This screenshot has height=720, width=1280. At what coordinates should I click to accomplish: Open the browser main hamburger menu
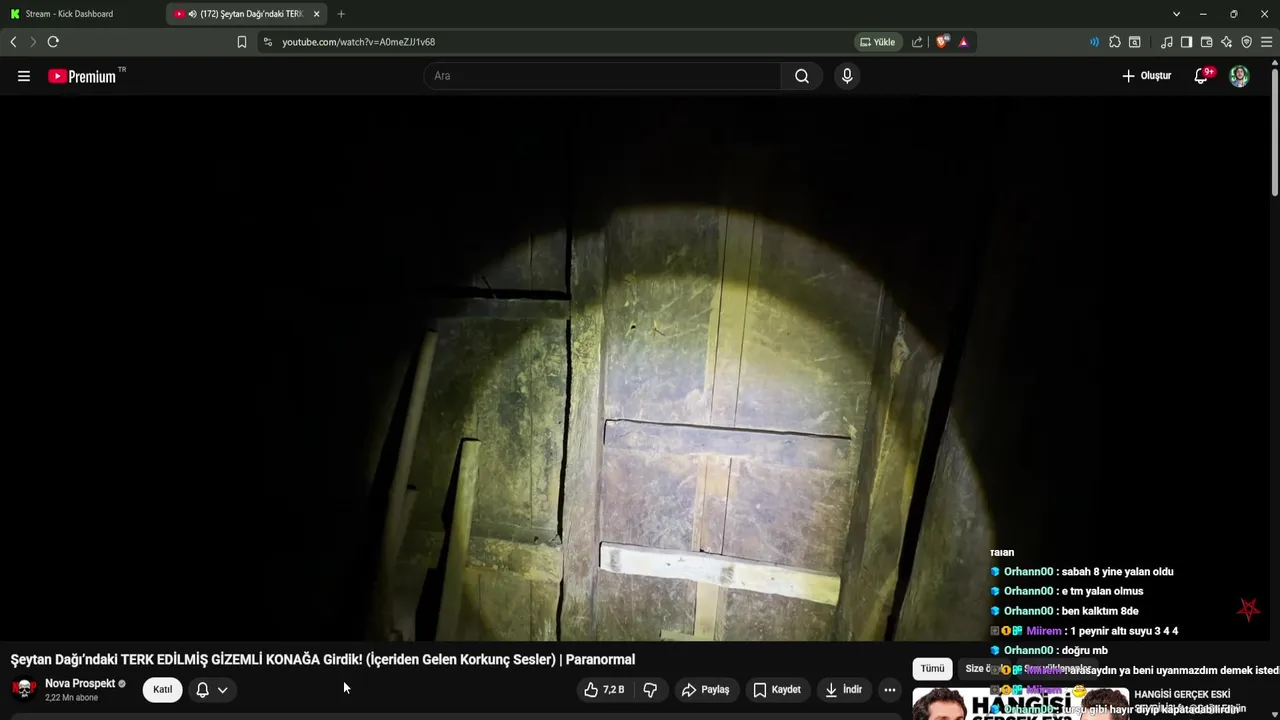tap(1266, 42)
